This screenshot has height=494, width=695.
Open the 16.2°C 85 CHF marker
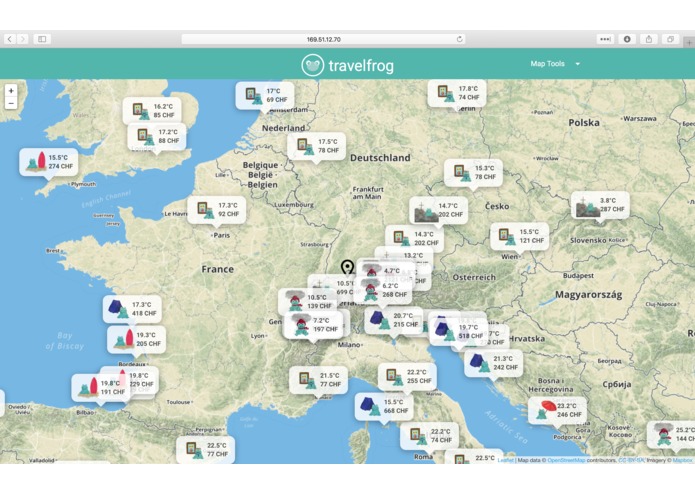point(152,110)
